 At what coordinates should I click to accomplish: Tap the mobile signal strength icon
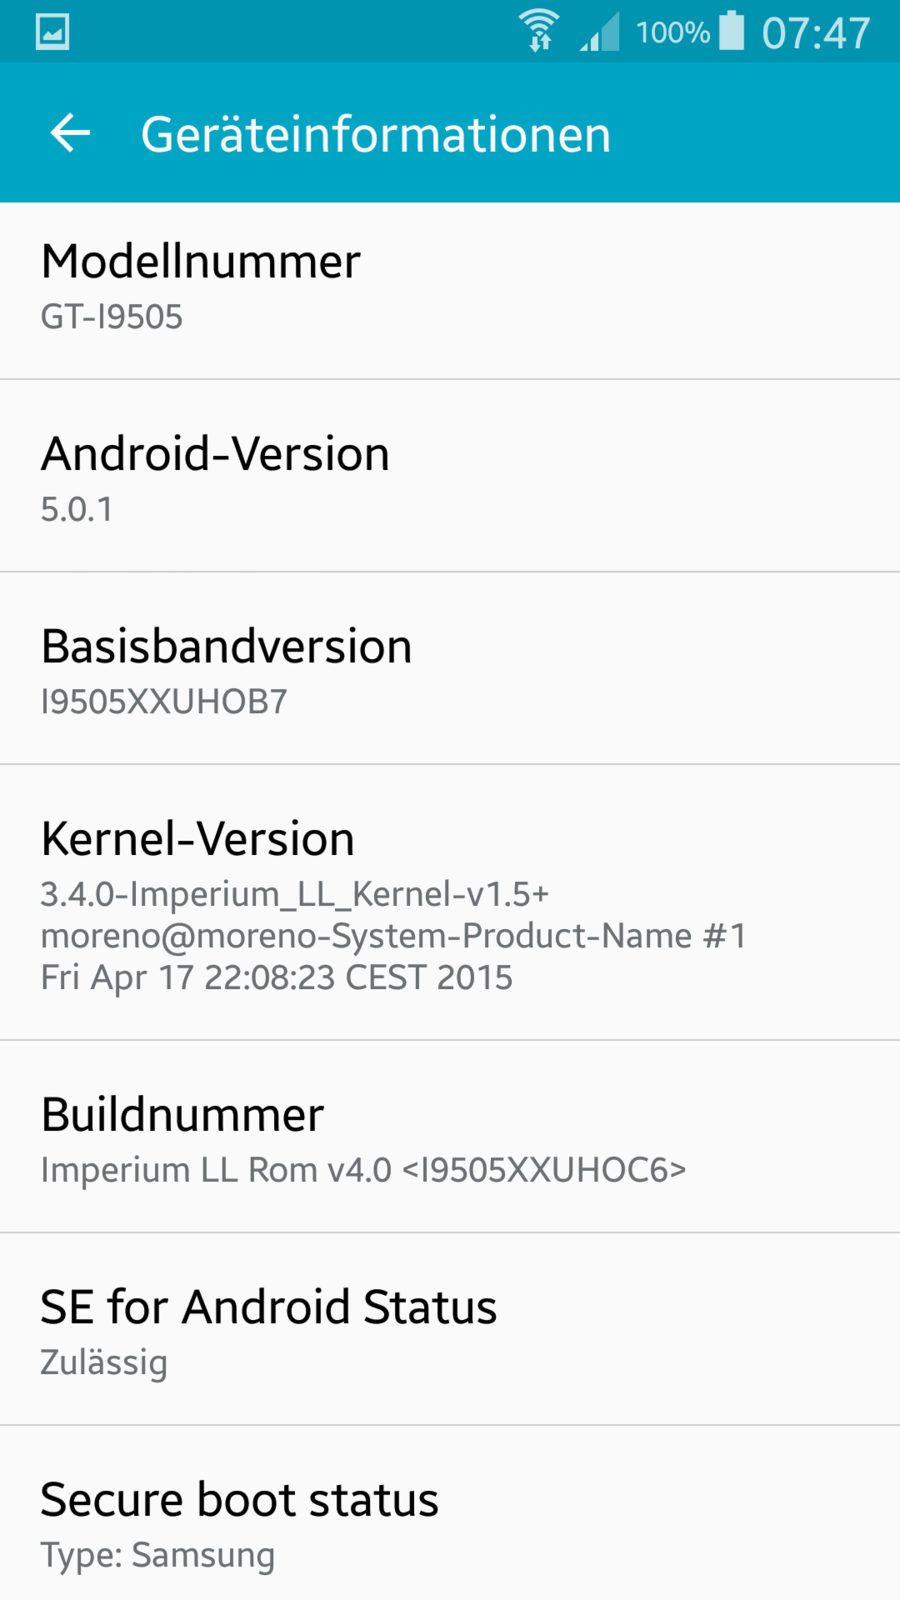click(600, 32)
